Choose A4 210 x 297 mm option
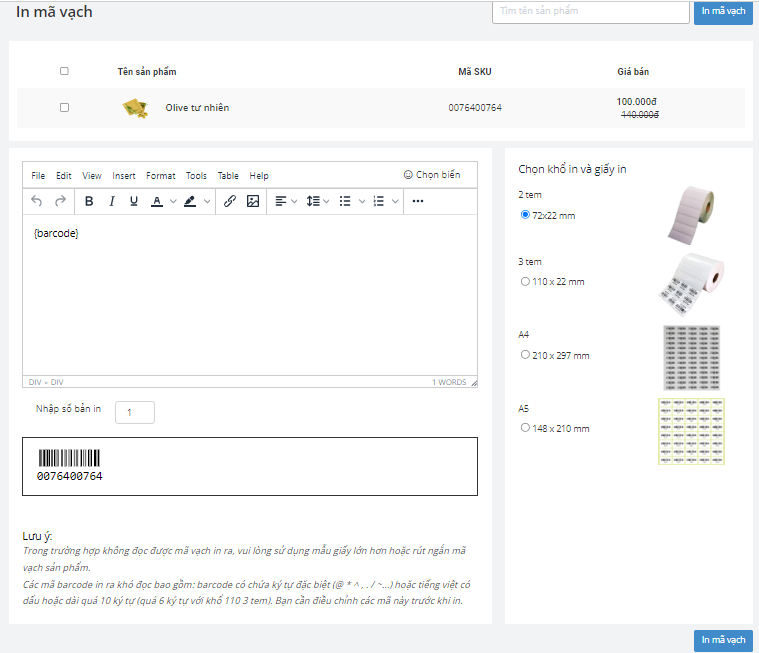Screen dimensions: 759x653 525,355
